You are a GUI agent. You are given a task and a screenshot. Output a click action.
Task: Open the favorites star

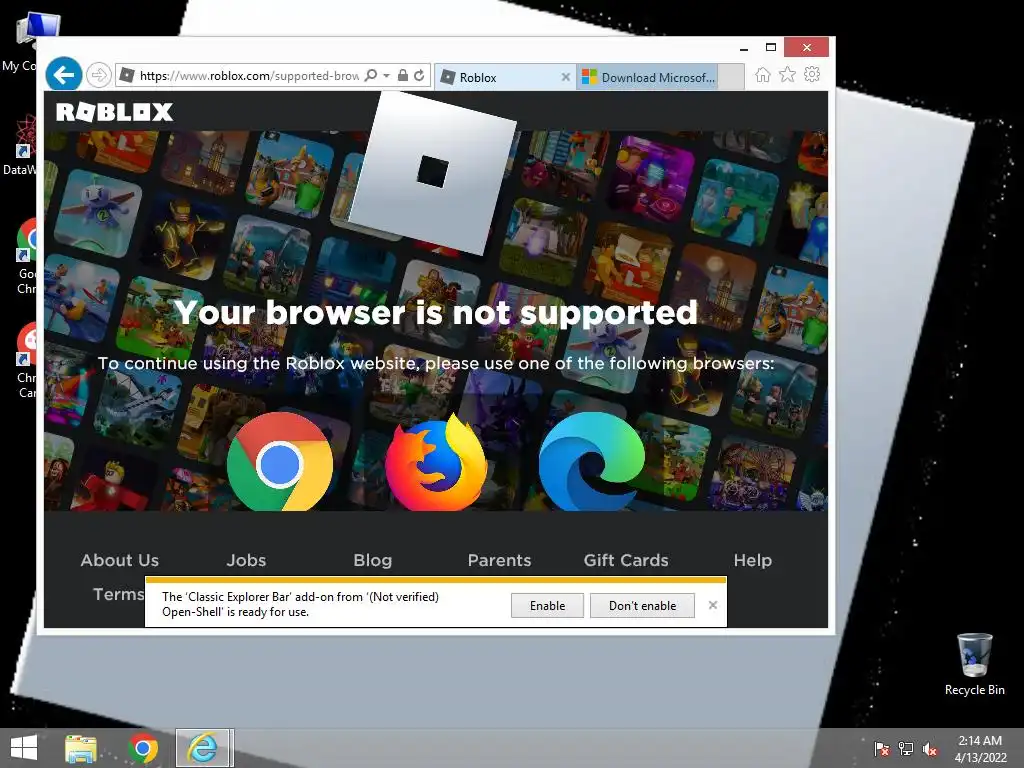(x=788, y=74)
